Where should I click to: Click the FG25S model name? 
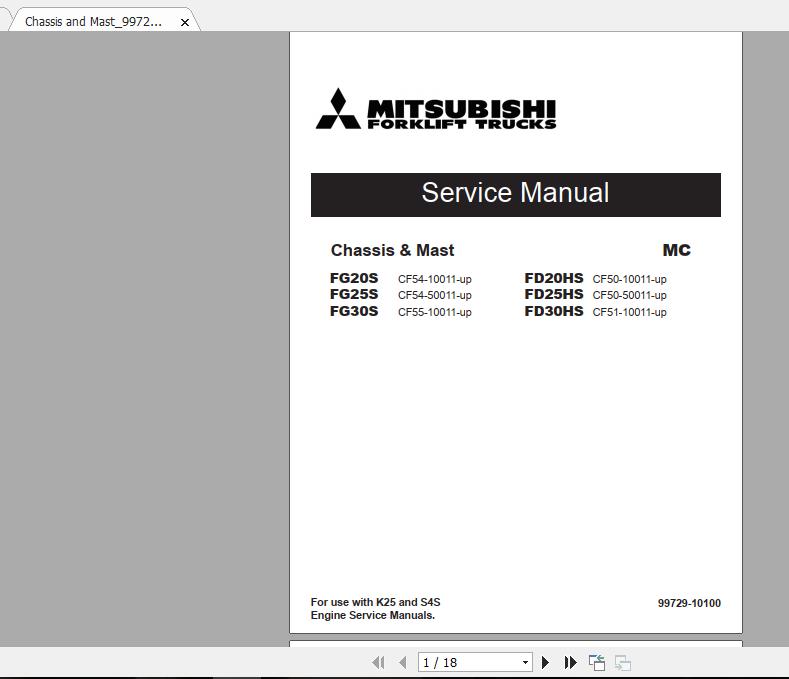click(x=354, y=294)
